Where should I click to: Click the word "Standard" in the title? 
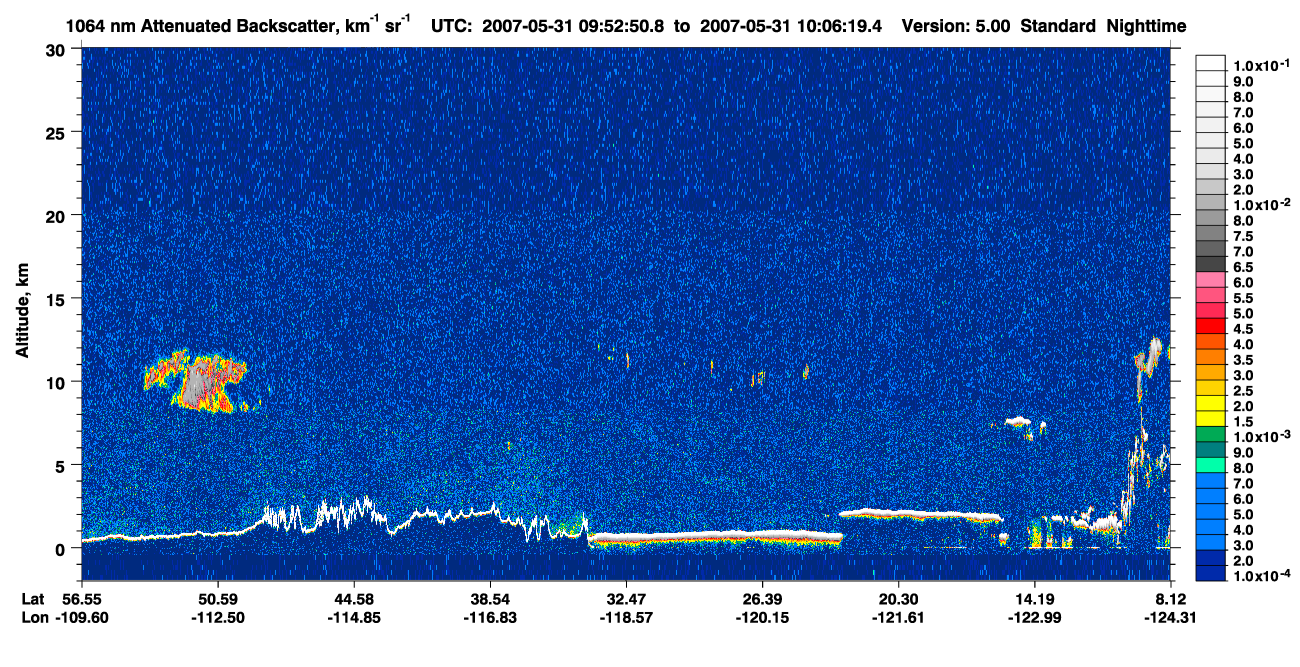point(1060,27)
